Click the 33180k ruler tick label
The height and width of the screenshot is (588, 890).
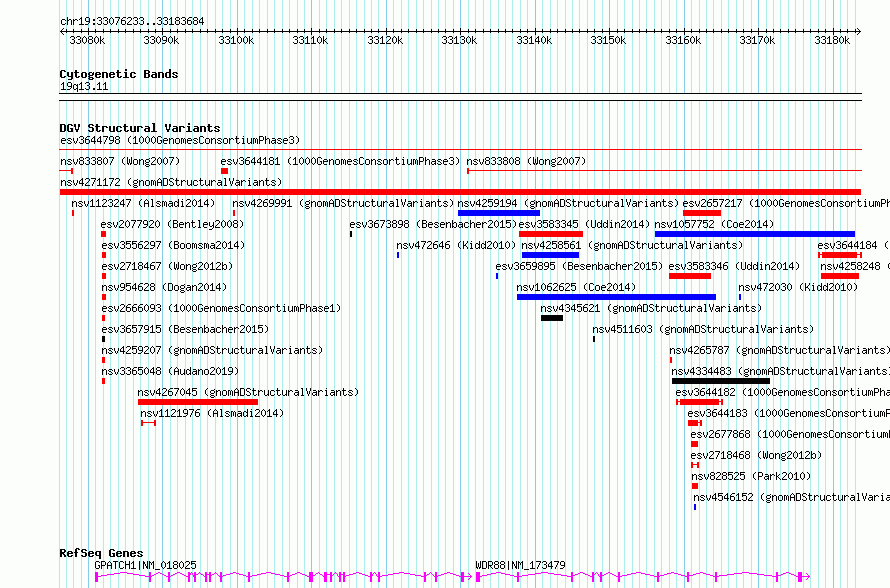pyautogui.click(x=832, y=40)
